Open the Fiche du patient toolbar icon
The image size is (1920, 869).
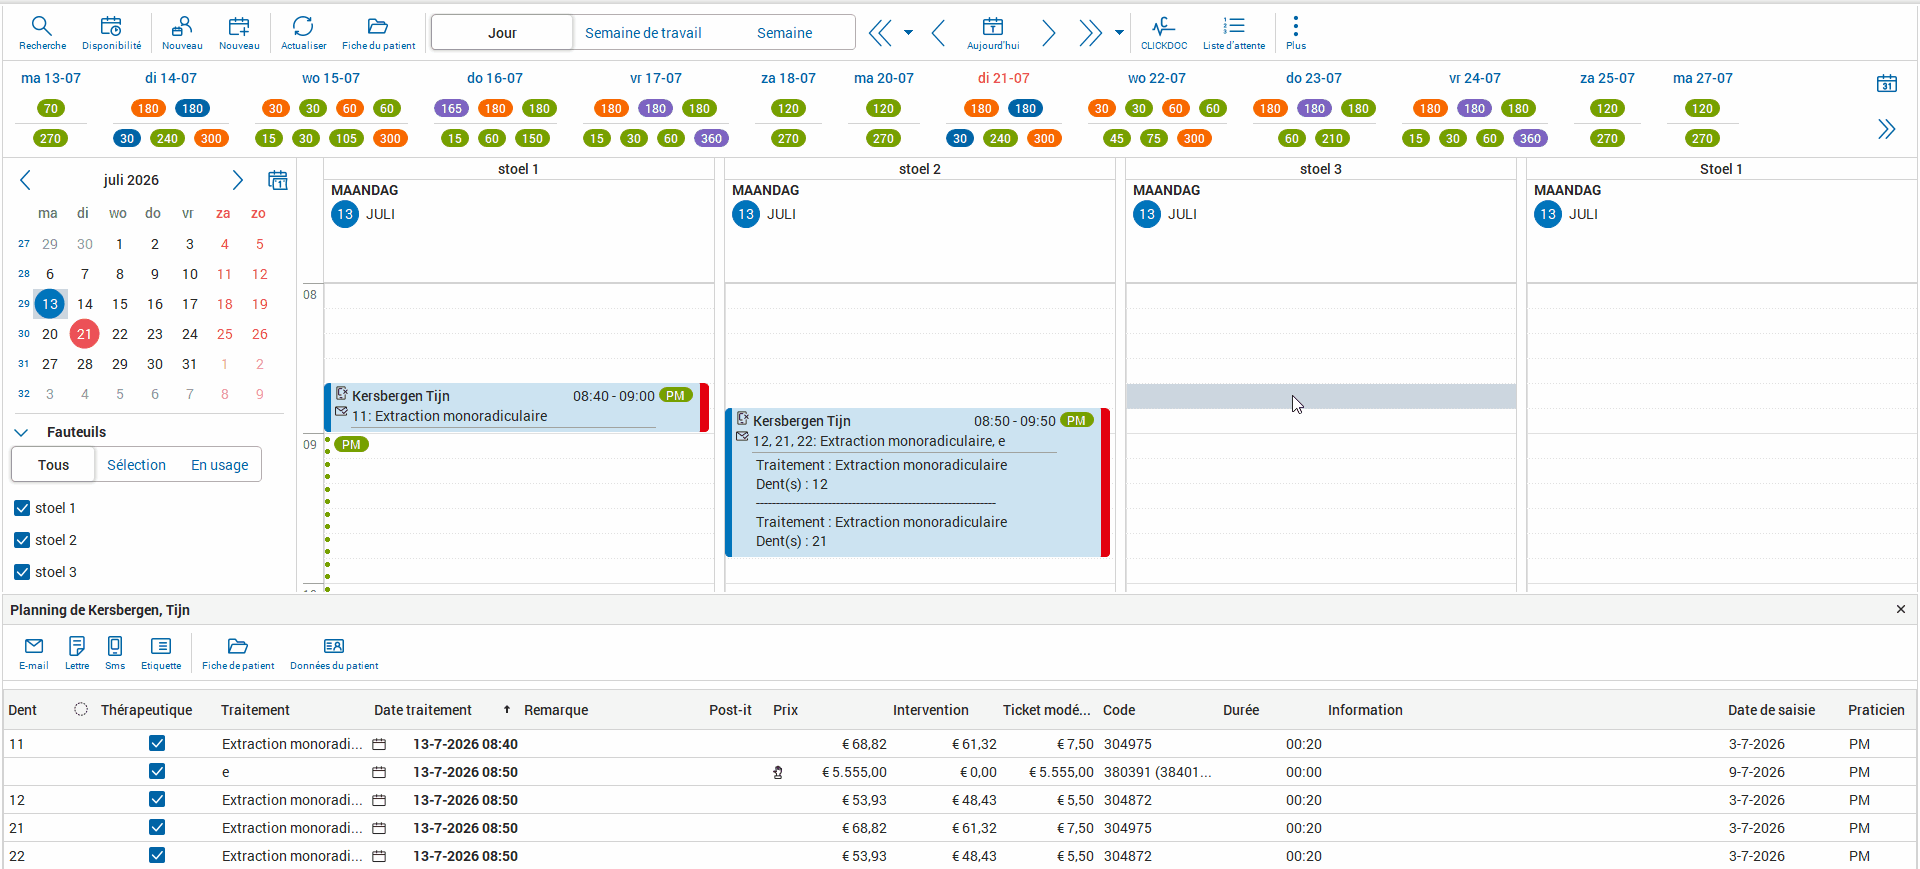click(x=378, y=32)
